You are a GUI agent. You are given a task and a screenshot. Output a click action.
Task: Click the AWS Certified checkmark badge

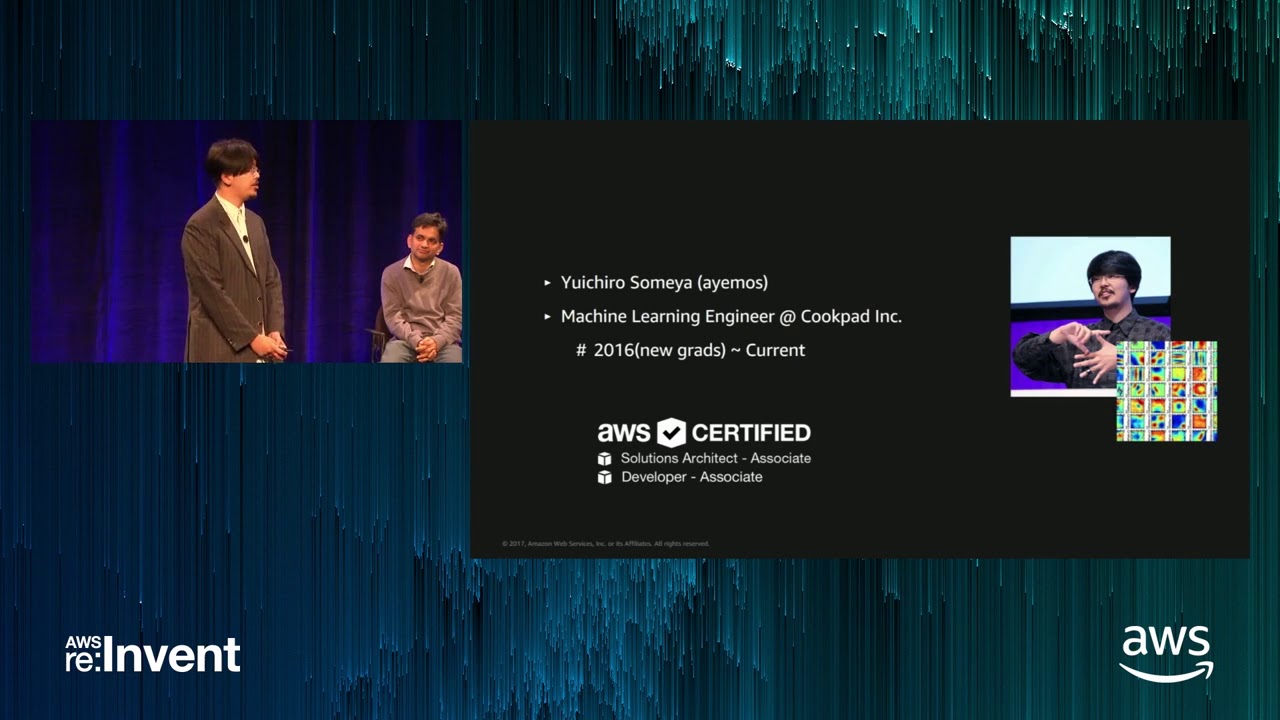pos(671,433)
